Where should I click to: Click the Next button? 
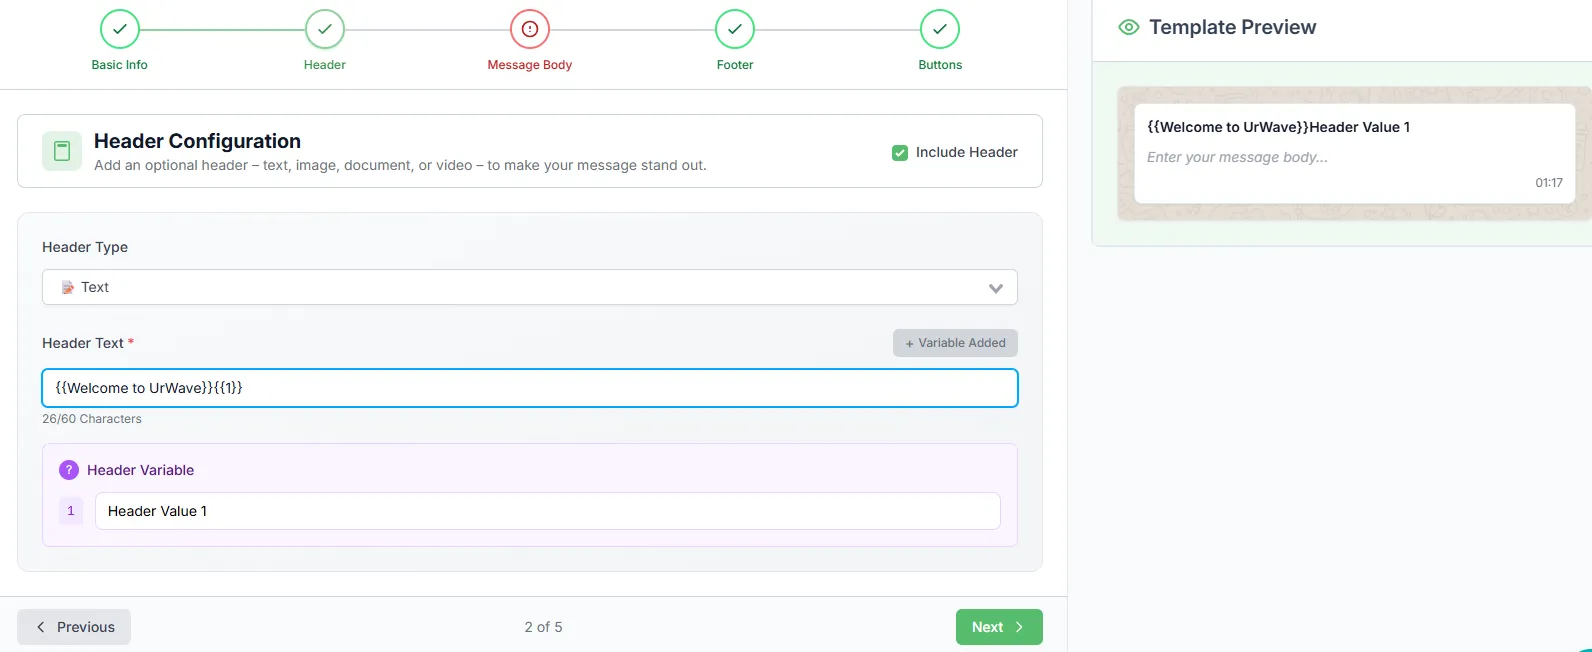pos(999,627)
